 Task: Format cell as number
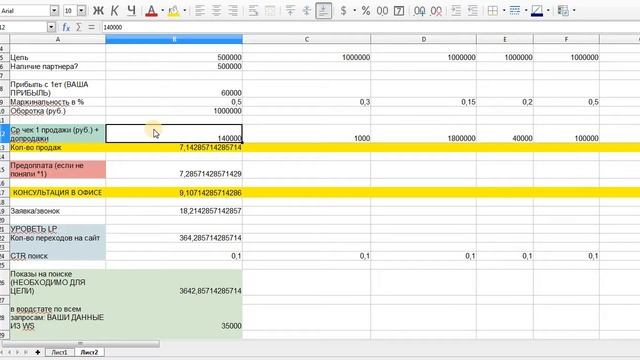[x=382, y=11]
